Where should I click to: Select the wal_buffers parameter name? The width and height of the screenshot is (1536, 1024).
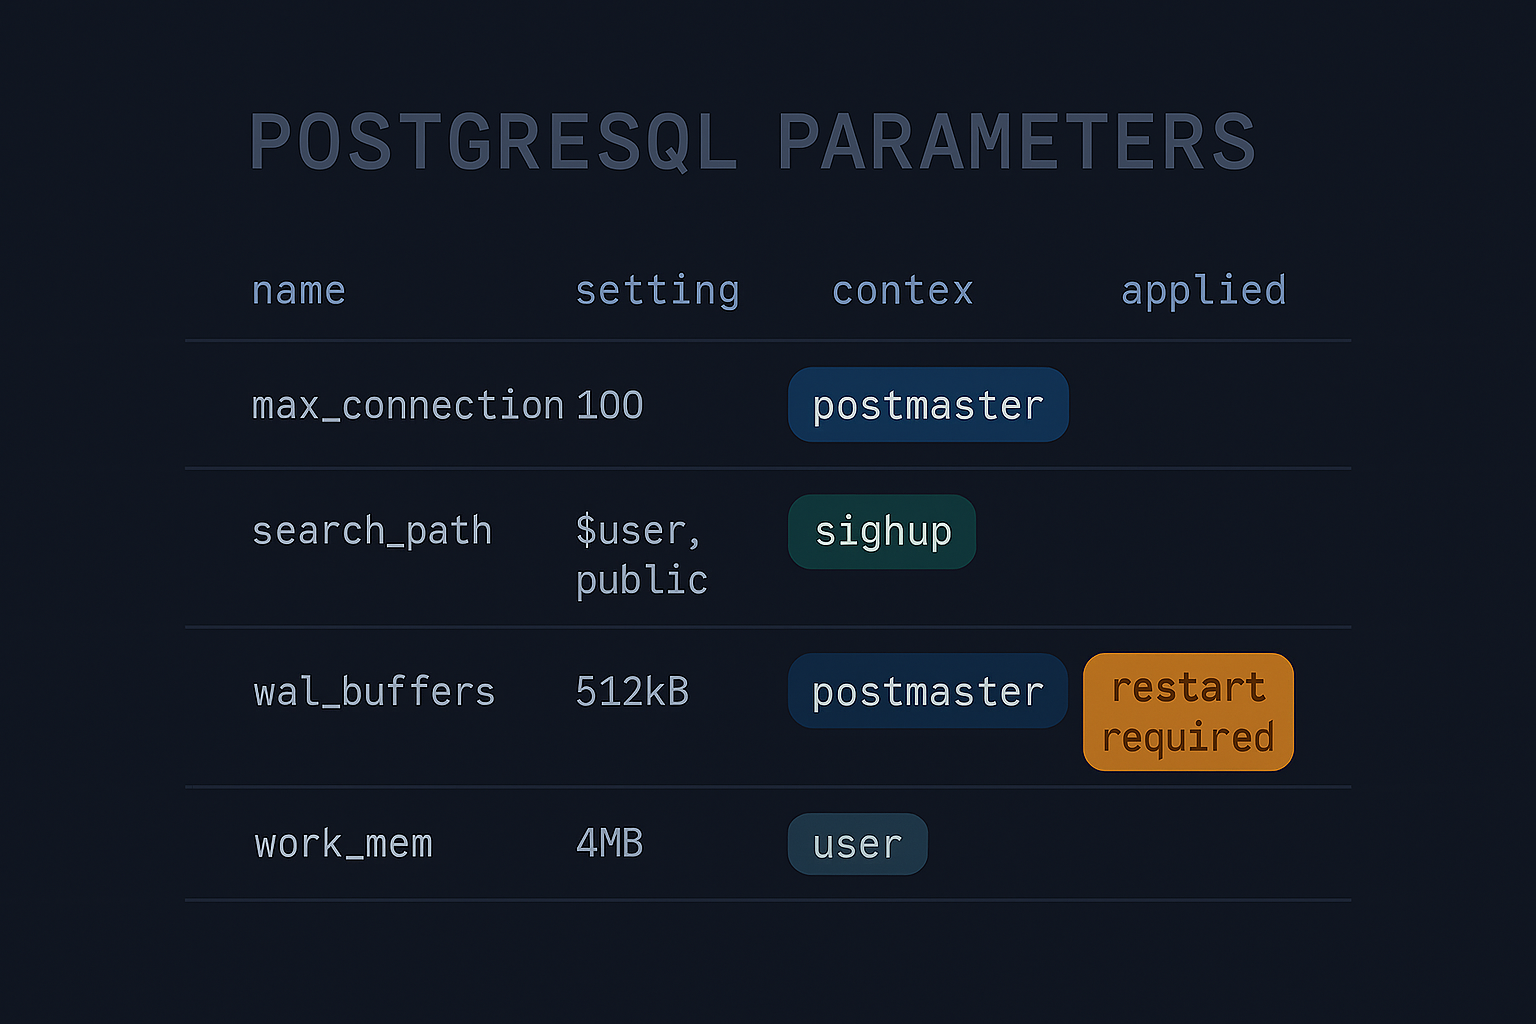[x=374, y=692]
